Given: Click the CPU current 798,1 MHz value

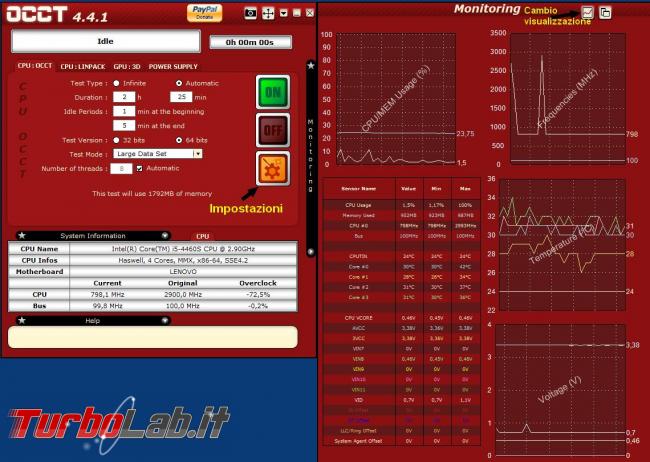Looking at the screenshot, I should (x=107, y=294).
